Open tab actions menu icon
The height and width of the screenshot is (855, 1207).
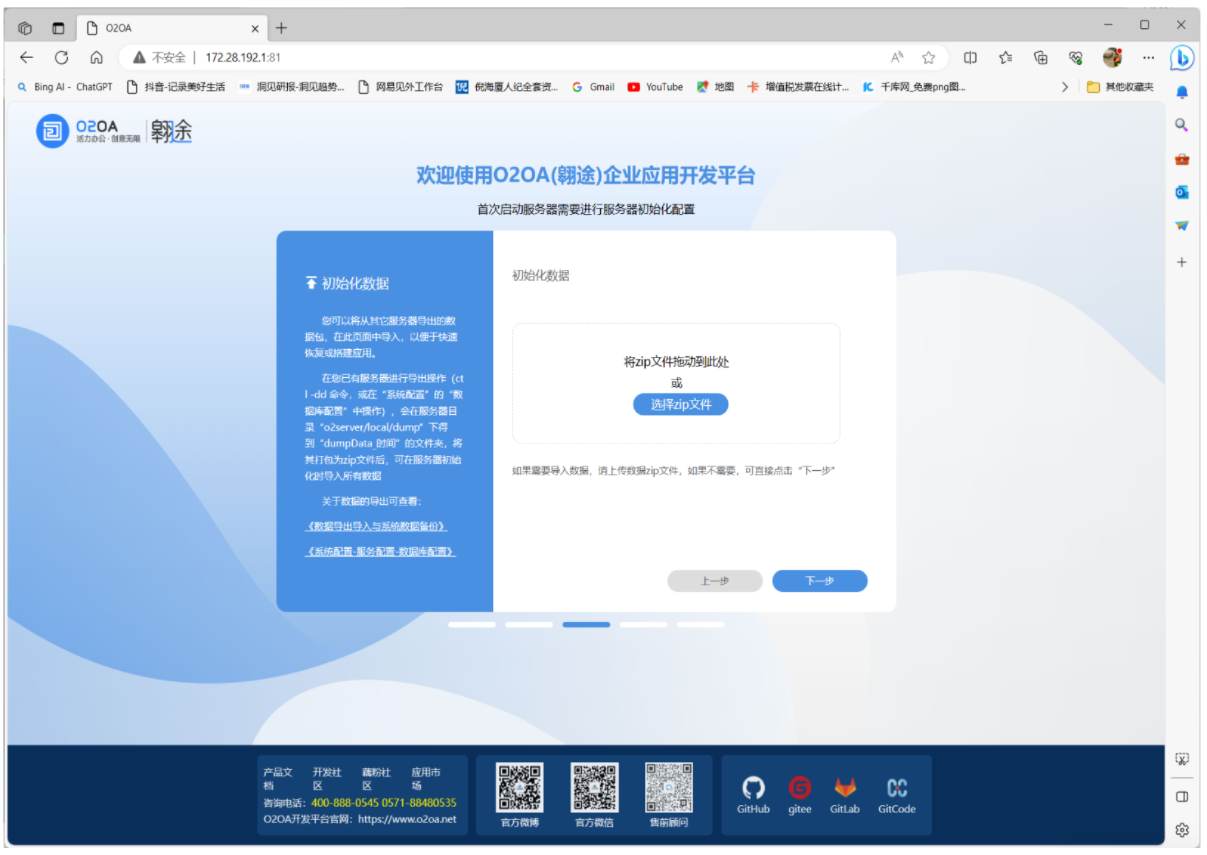(x=58, y=27)
